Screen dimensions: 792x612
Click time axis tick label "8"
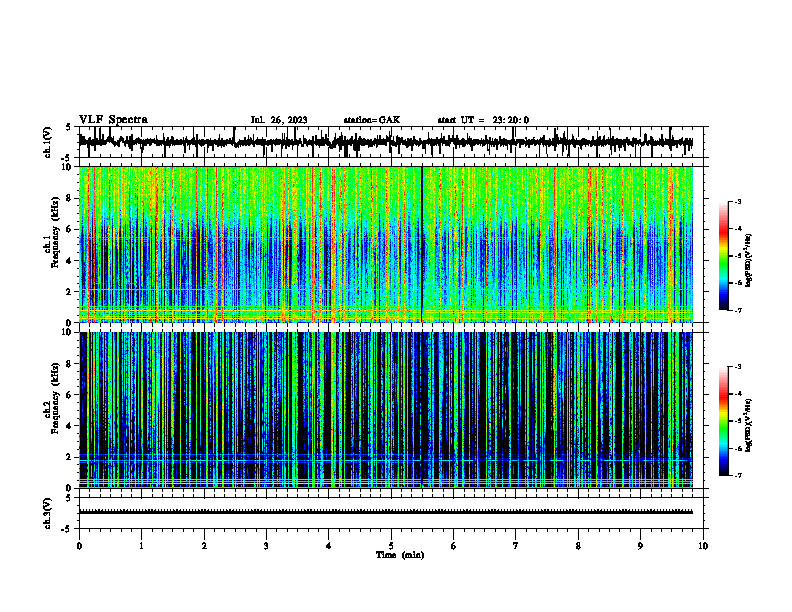point(578,546)
